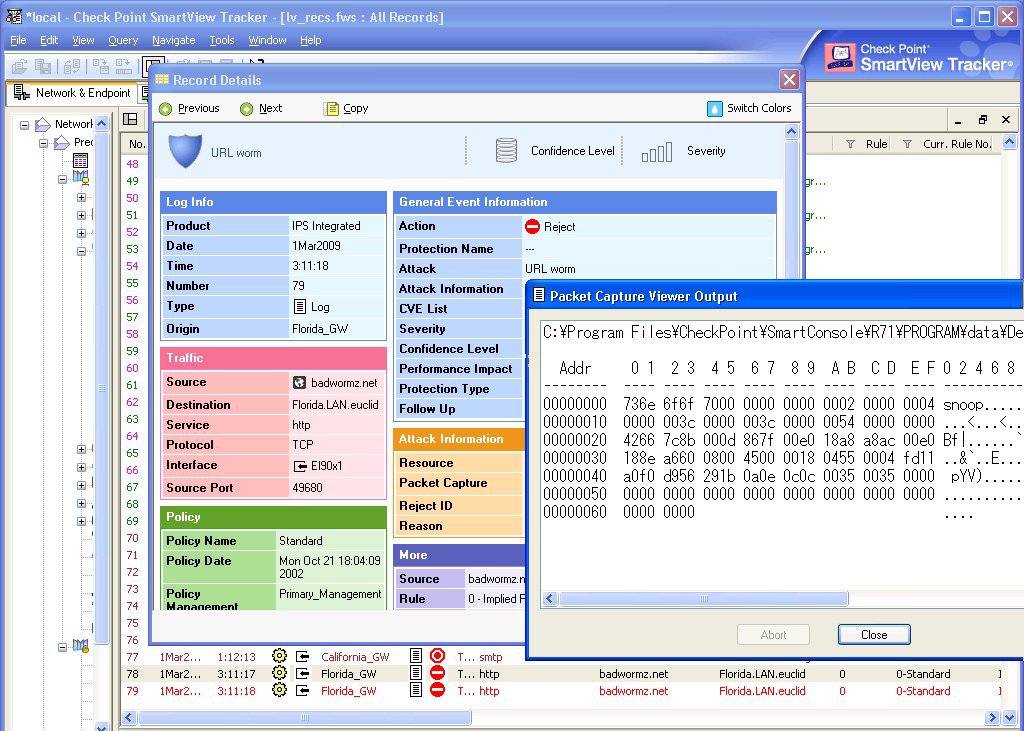Click the Check Point SmartView Tracker logo
1024x731 pixels.
point(916,57)
